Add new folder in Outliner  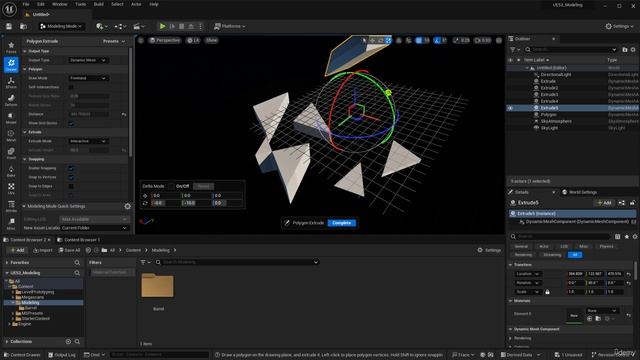[625, 49]
